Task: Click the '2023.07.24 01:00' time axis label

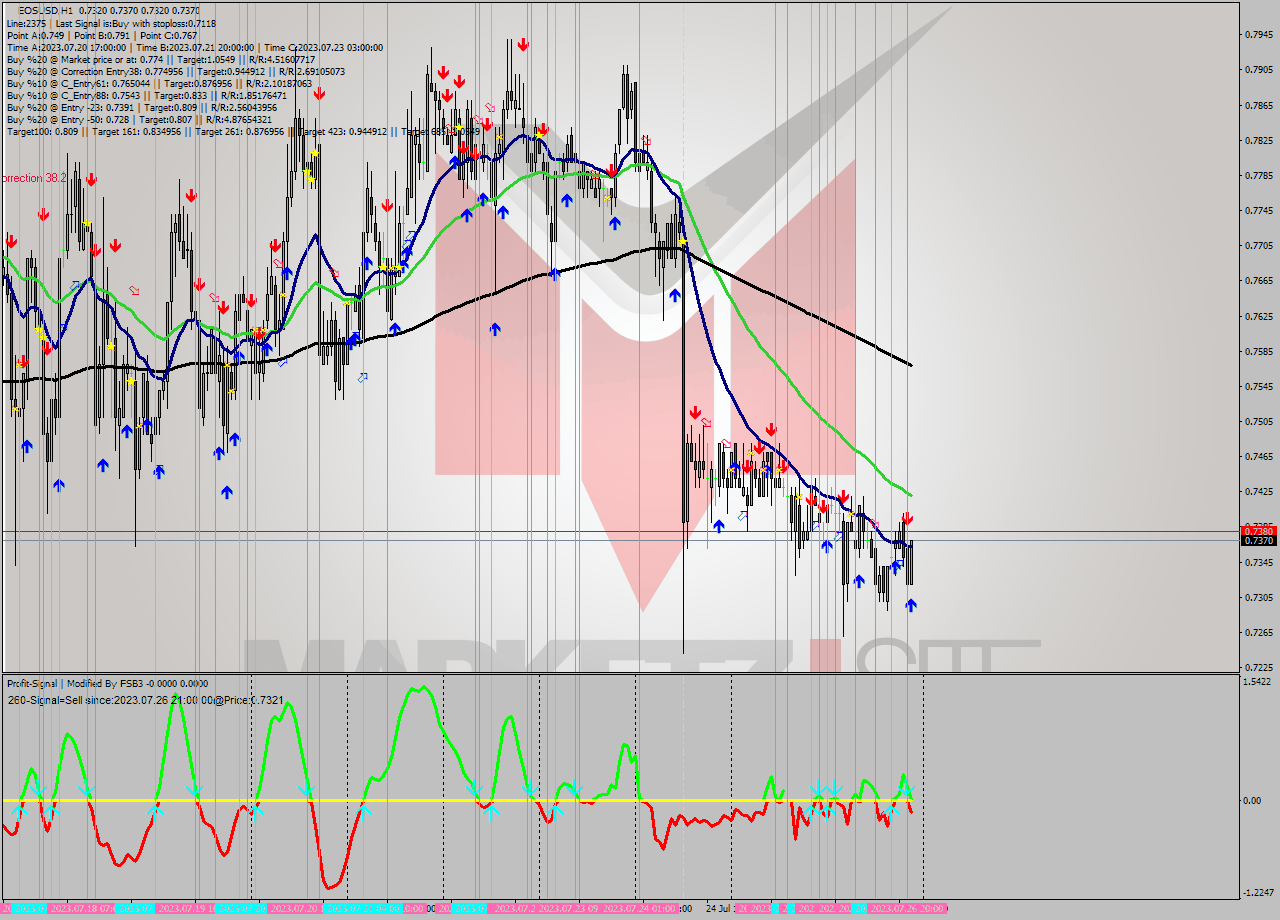Action: (639, 909)
